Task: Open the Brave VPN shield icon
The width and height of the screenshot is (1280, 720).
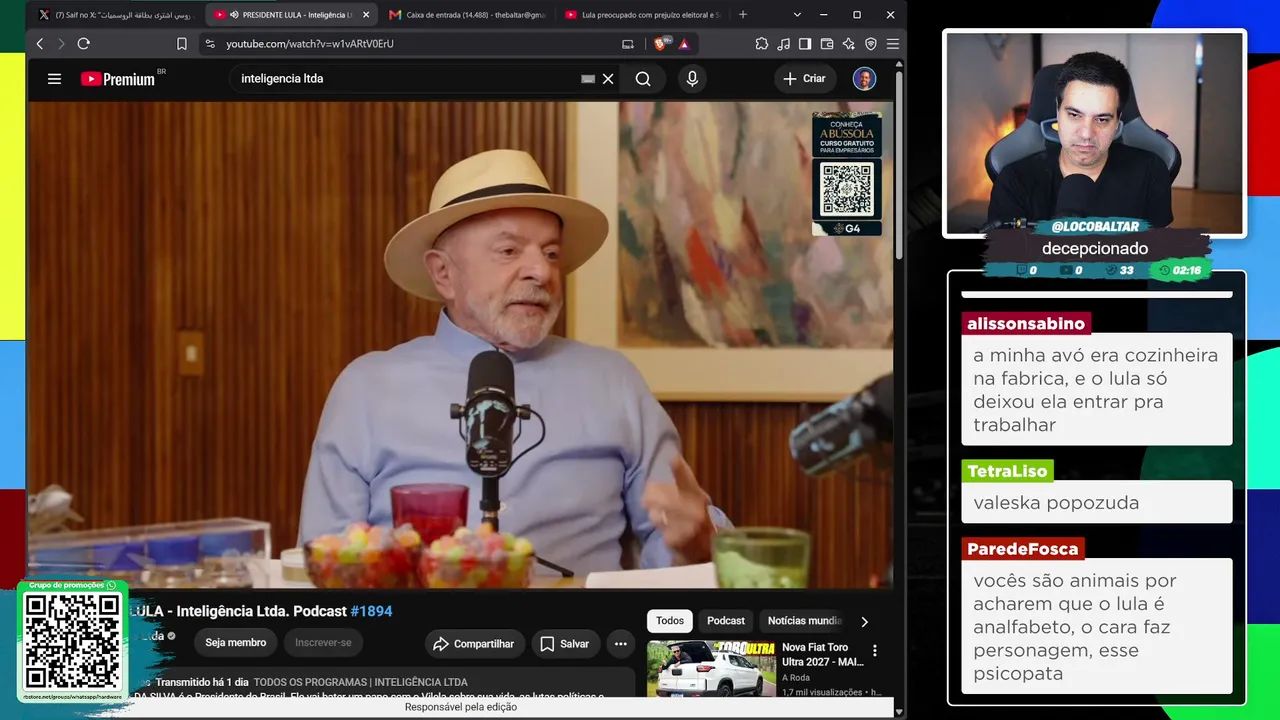Action: [871, 44]
